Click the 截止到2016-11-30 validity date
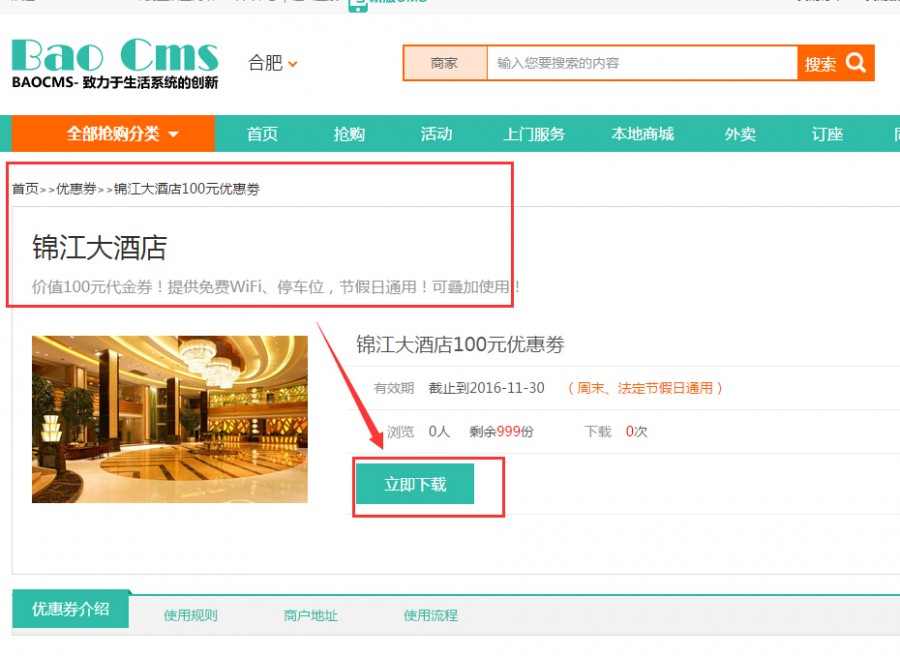This screenshot has height=656, width=900. tap(486, 388)
